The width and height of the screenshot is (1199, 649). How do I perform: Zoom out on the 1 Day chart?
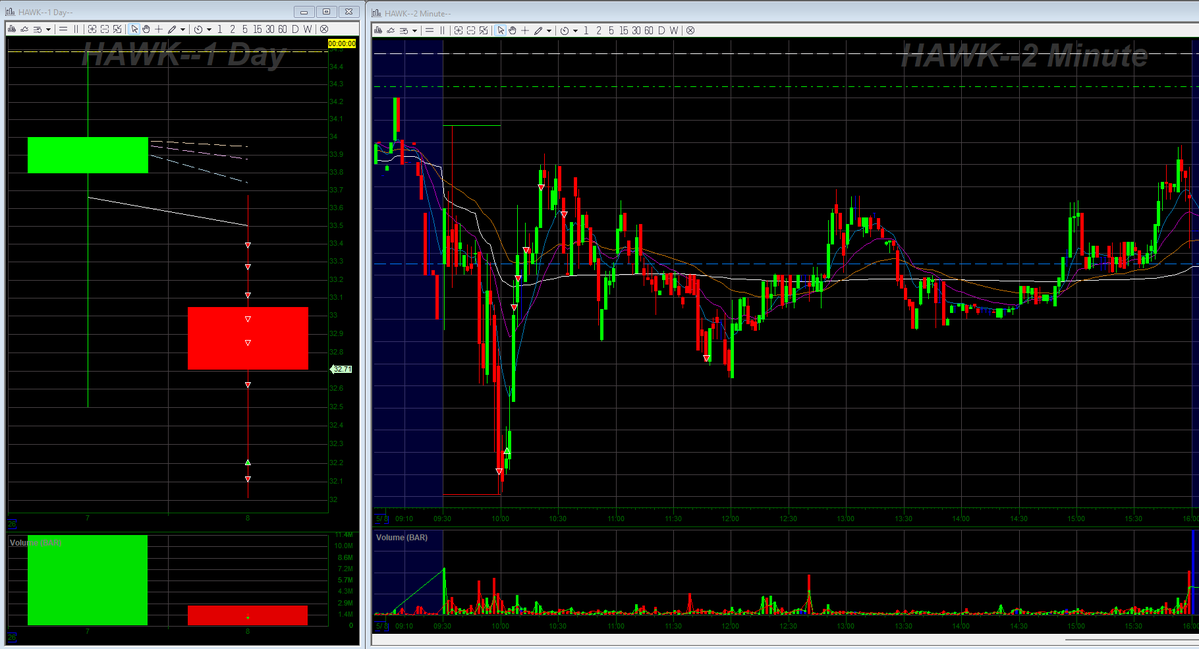tap(105, 29)
